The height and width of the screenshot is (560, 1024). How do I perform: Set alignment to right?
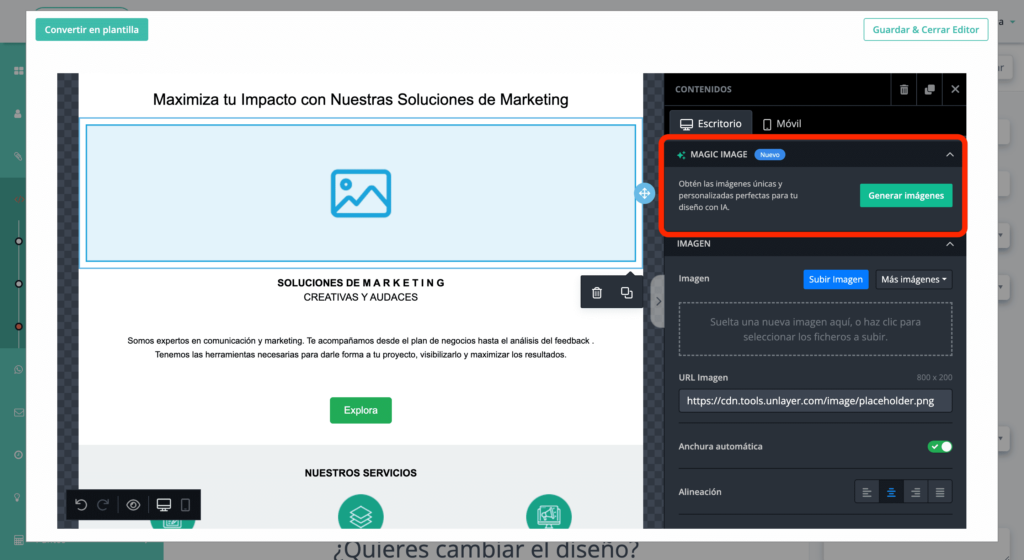916,492
